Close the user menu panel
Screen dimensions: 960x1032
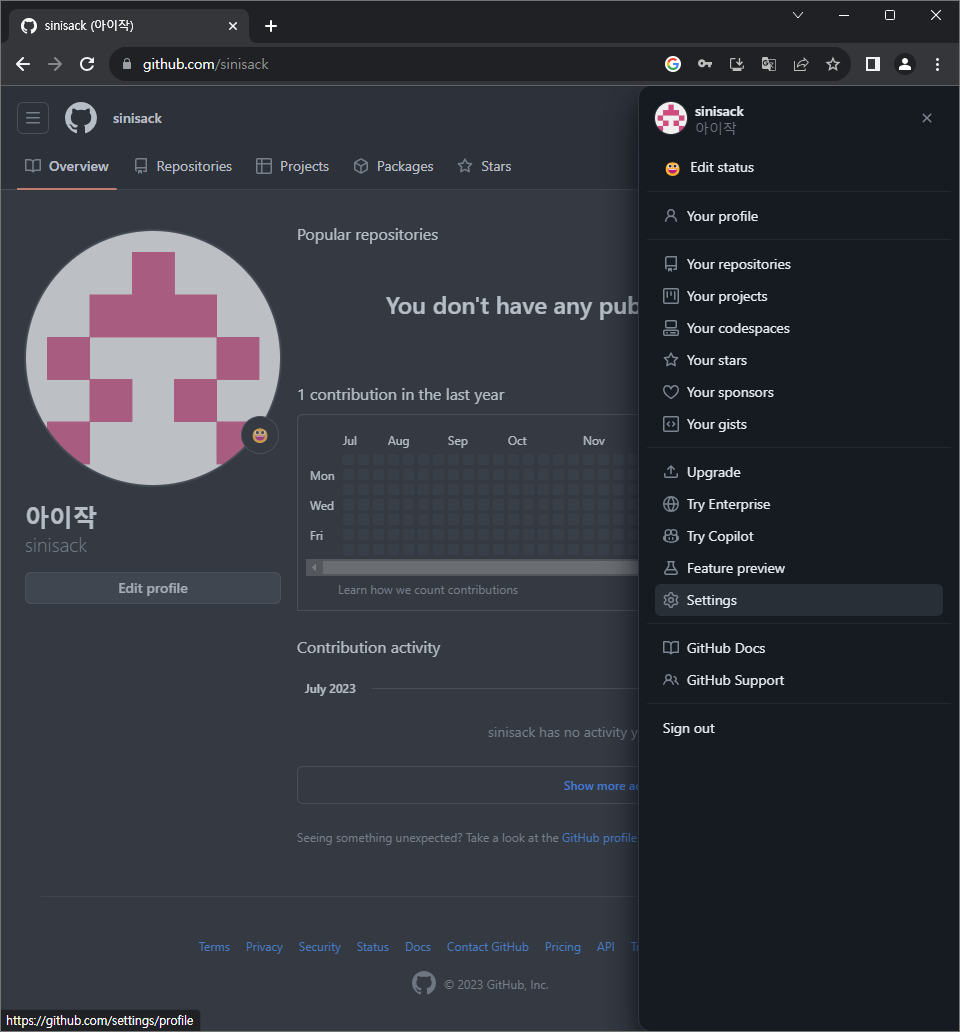tap(926, 118)
